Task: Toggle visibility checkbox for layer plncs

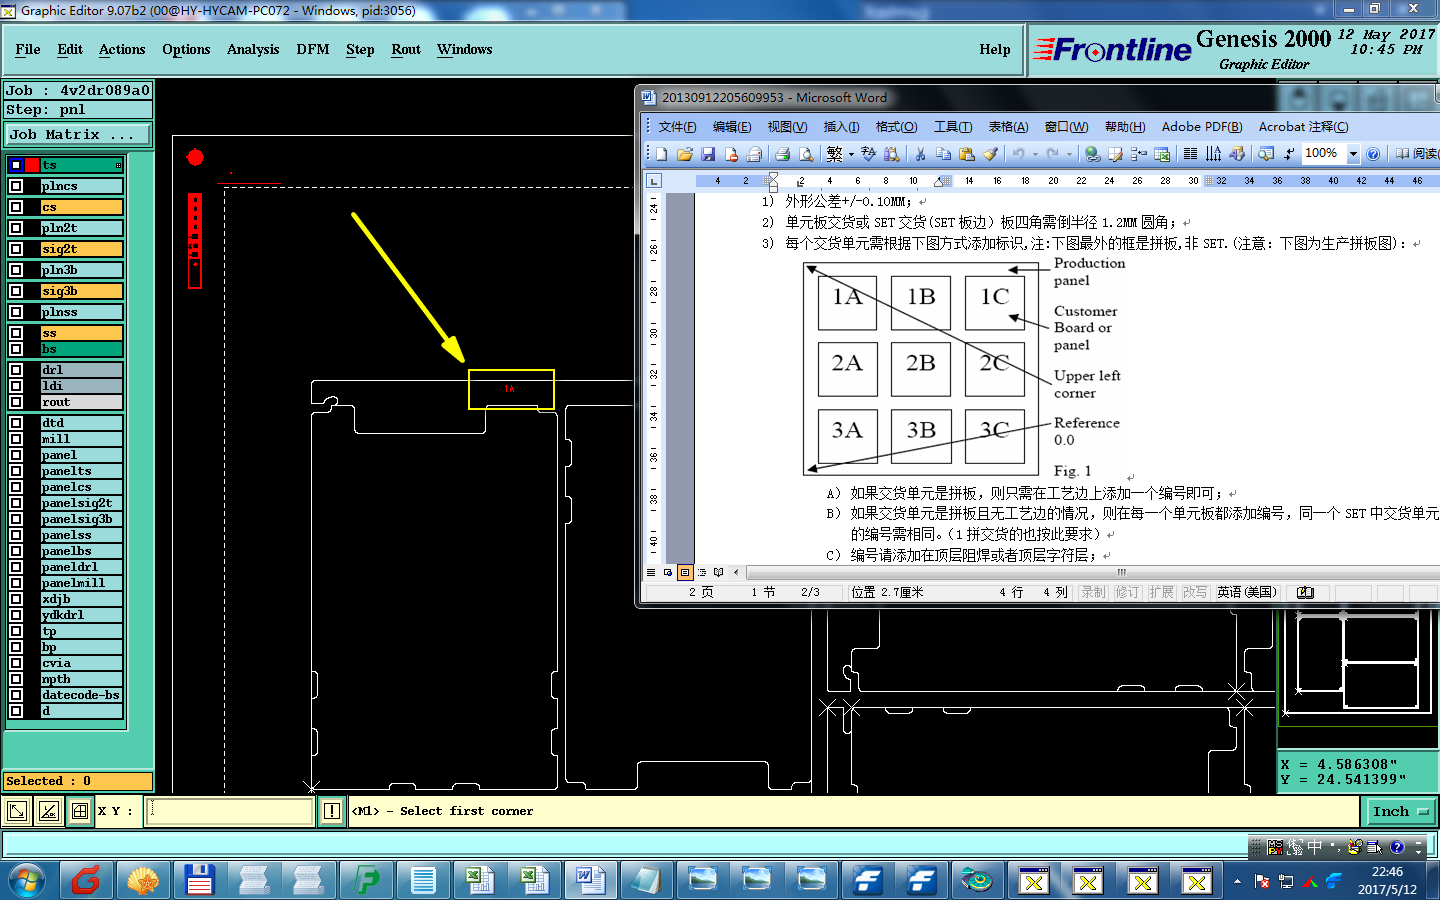Action: point(16,186)
